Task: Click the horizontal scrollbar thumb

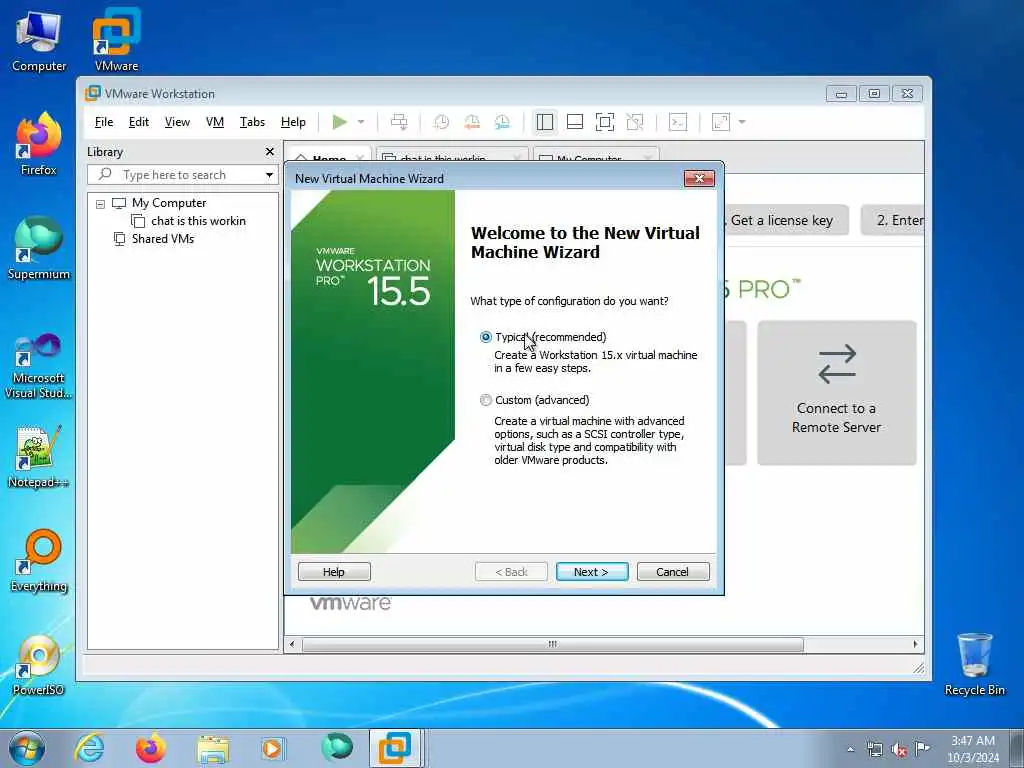Action: [x=552, y=644]
